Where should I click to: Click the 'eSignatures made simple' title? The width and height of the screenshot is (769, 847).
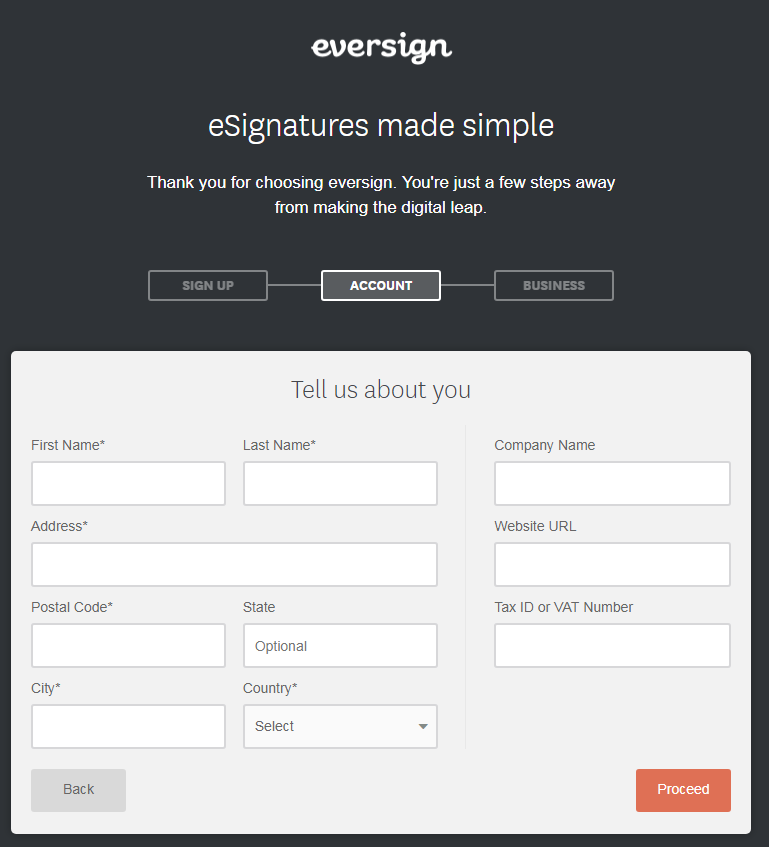(381, 126)
